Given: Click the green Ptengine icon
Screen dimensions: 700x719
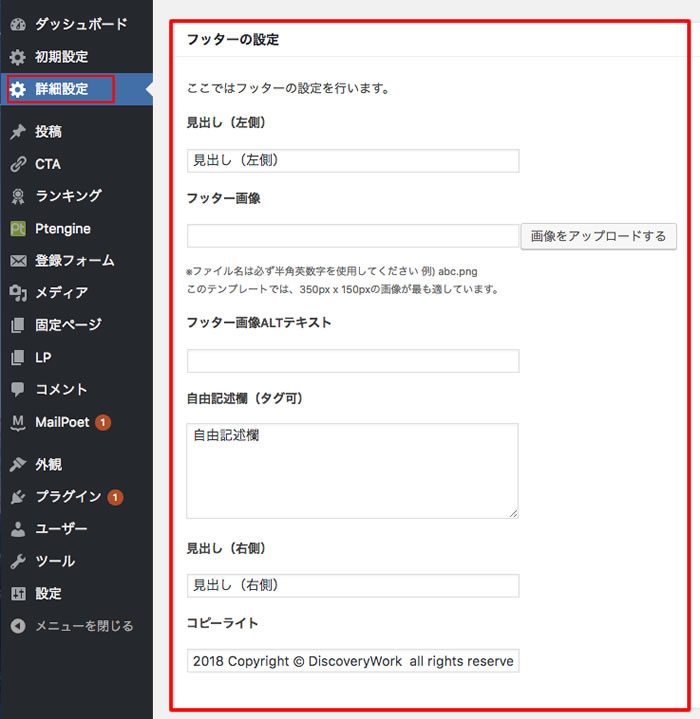Looking at the screenshot, I should (x=18, y=228).
